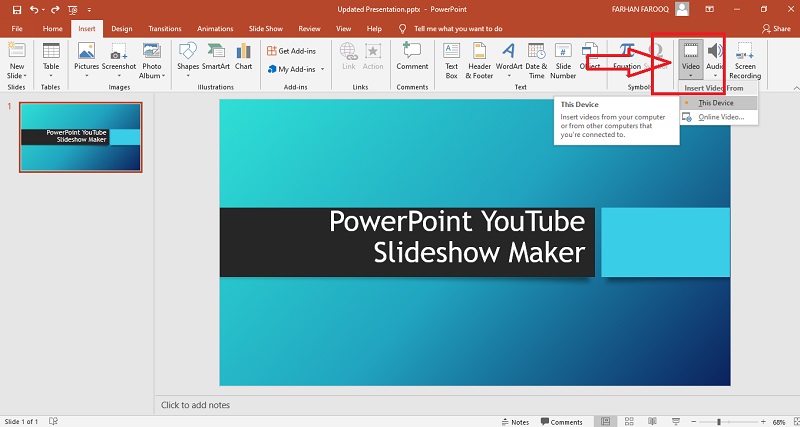
Task: Open the Video dropdown button
Action: coord(691,60)
